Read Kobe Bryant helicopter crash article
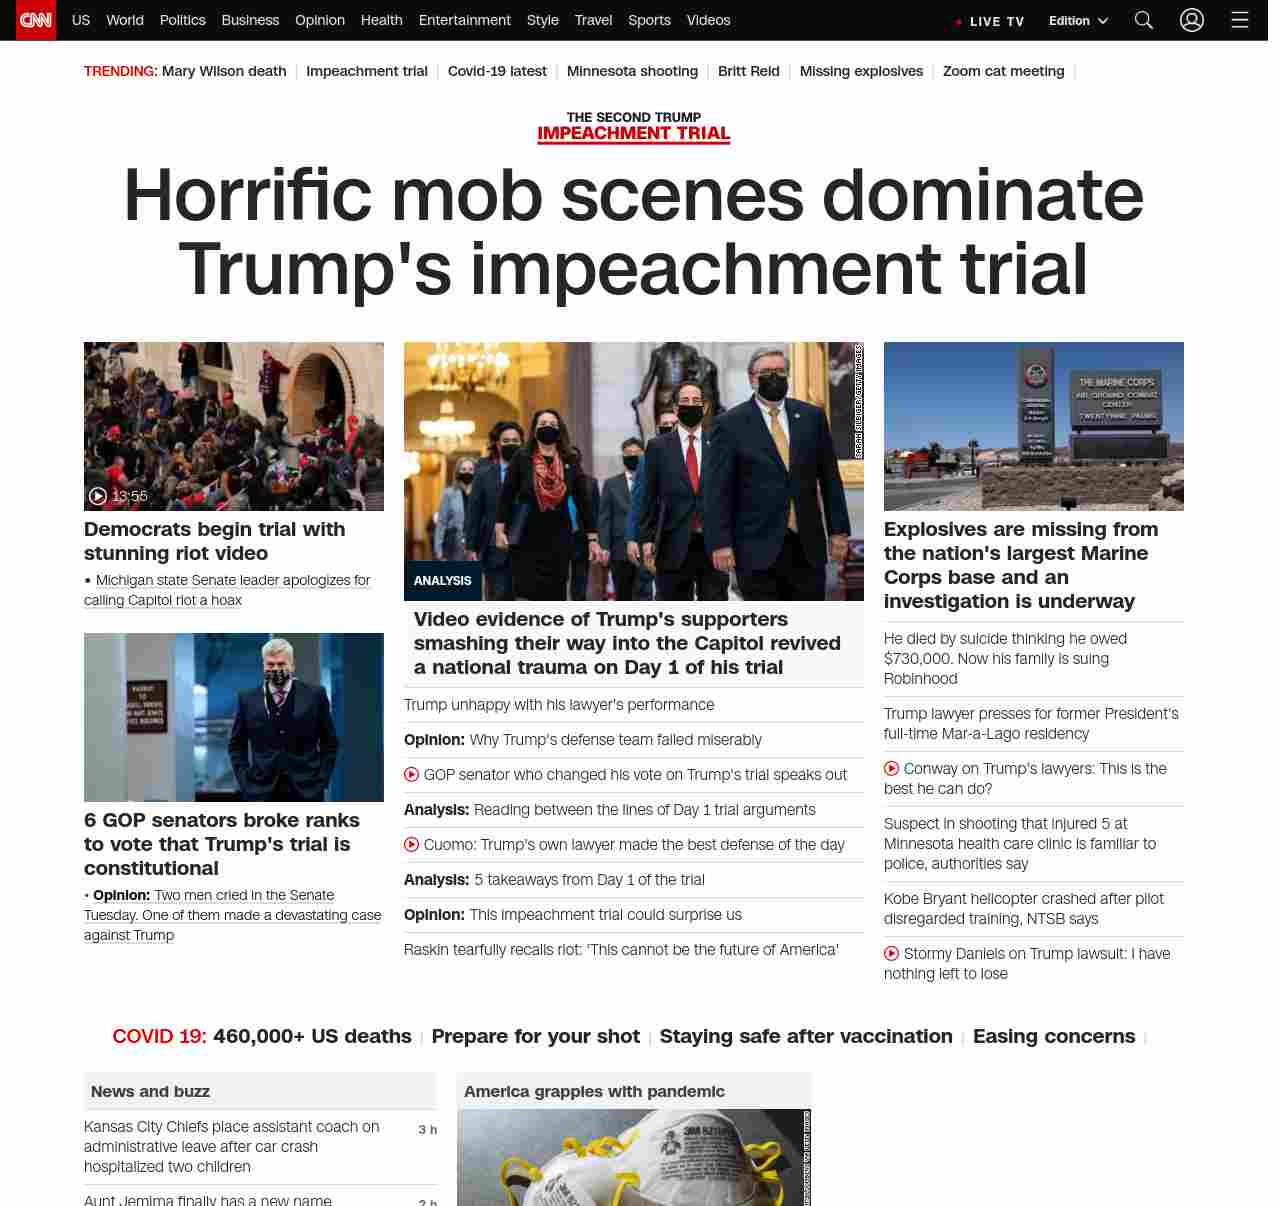The image size is (1280, 1206). tap(1023, 909)
